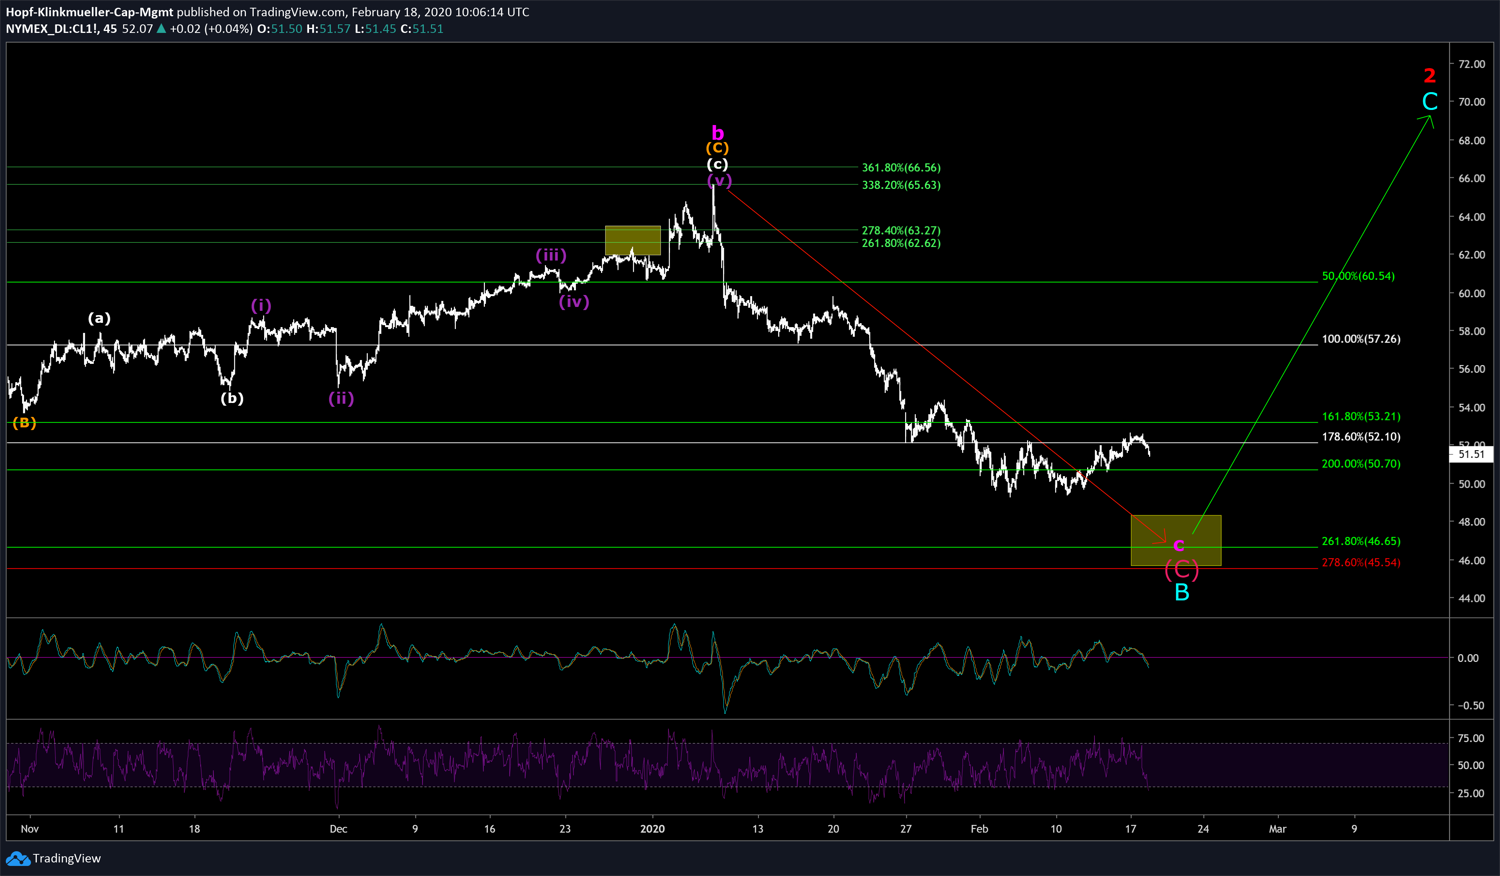Click the red wave label 2
The width and height of the screenshot is (1500, 876).
[x=1429, y=76]
